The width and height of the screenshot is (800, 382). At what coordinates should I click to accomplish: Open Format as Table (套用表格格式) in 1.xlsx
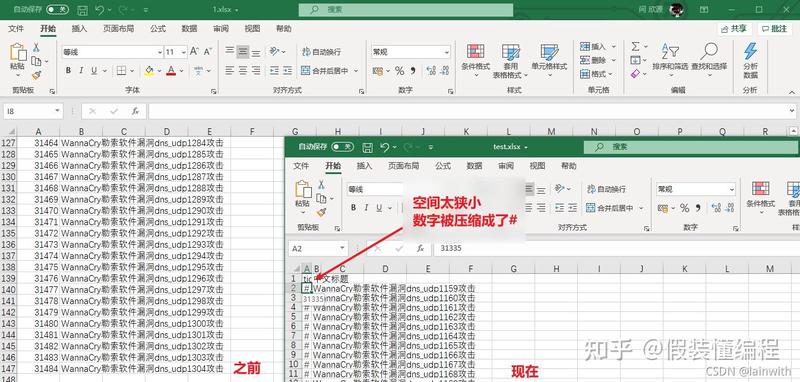(x=510, y=61)
